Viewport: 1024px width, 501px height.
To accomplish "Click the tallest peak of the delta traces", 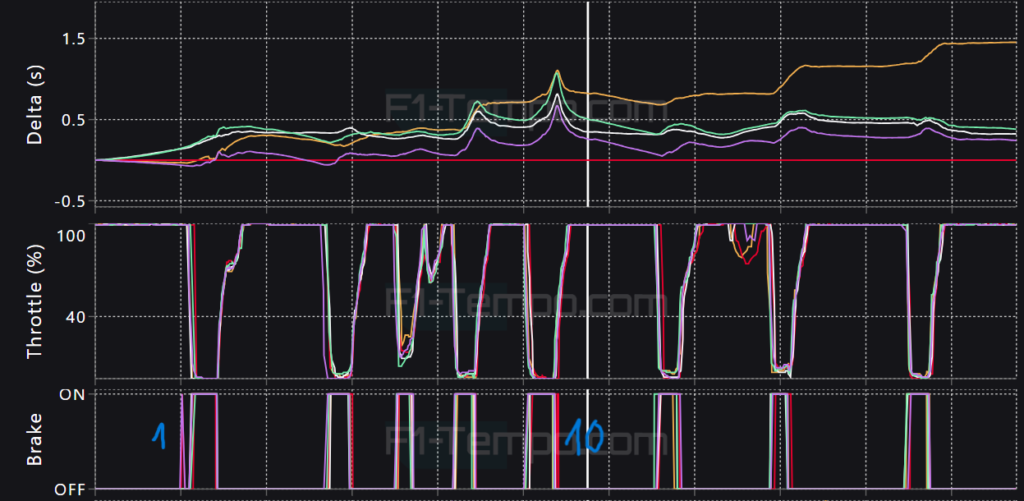I will pyautogui.click(x=557, y=72).
